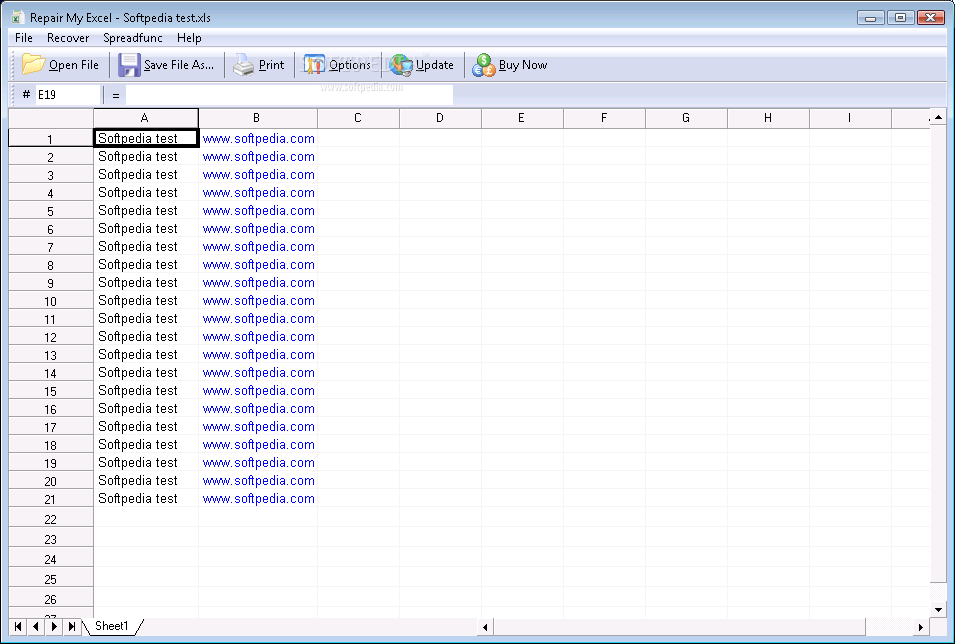Click www.softpedia.com link in row 4

(x=259, y=193)
